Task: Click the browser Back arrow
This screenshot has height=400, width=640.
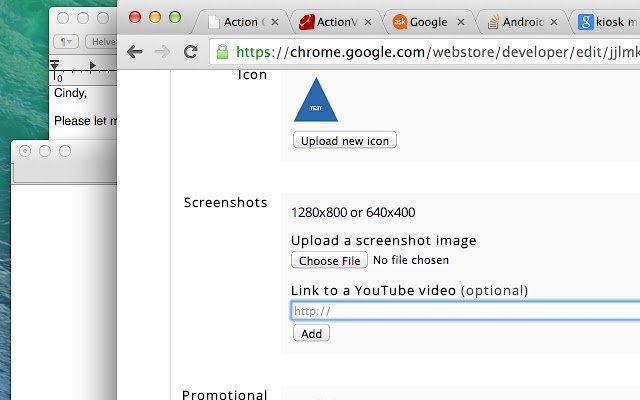Action: pos(134,52)
